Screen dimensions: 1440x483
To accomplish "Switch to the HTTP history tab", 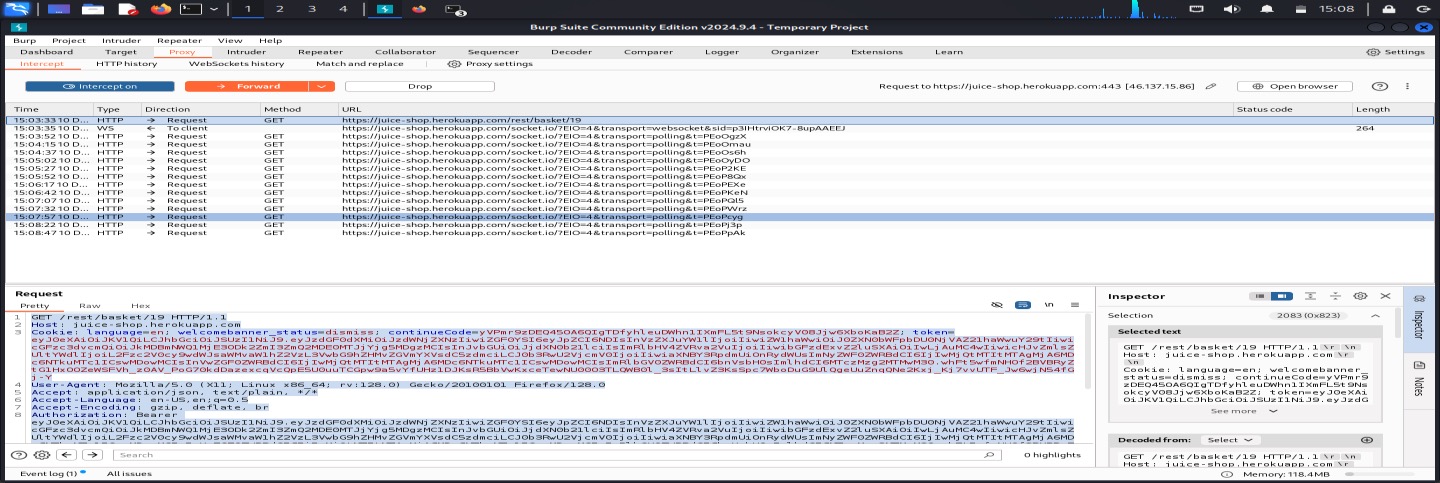I will click(x=126, y=64).
